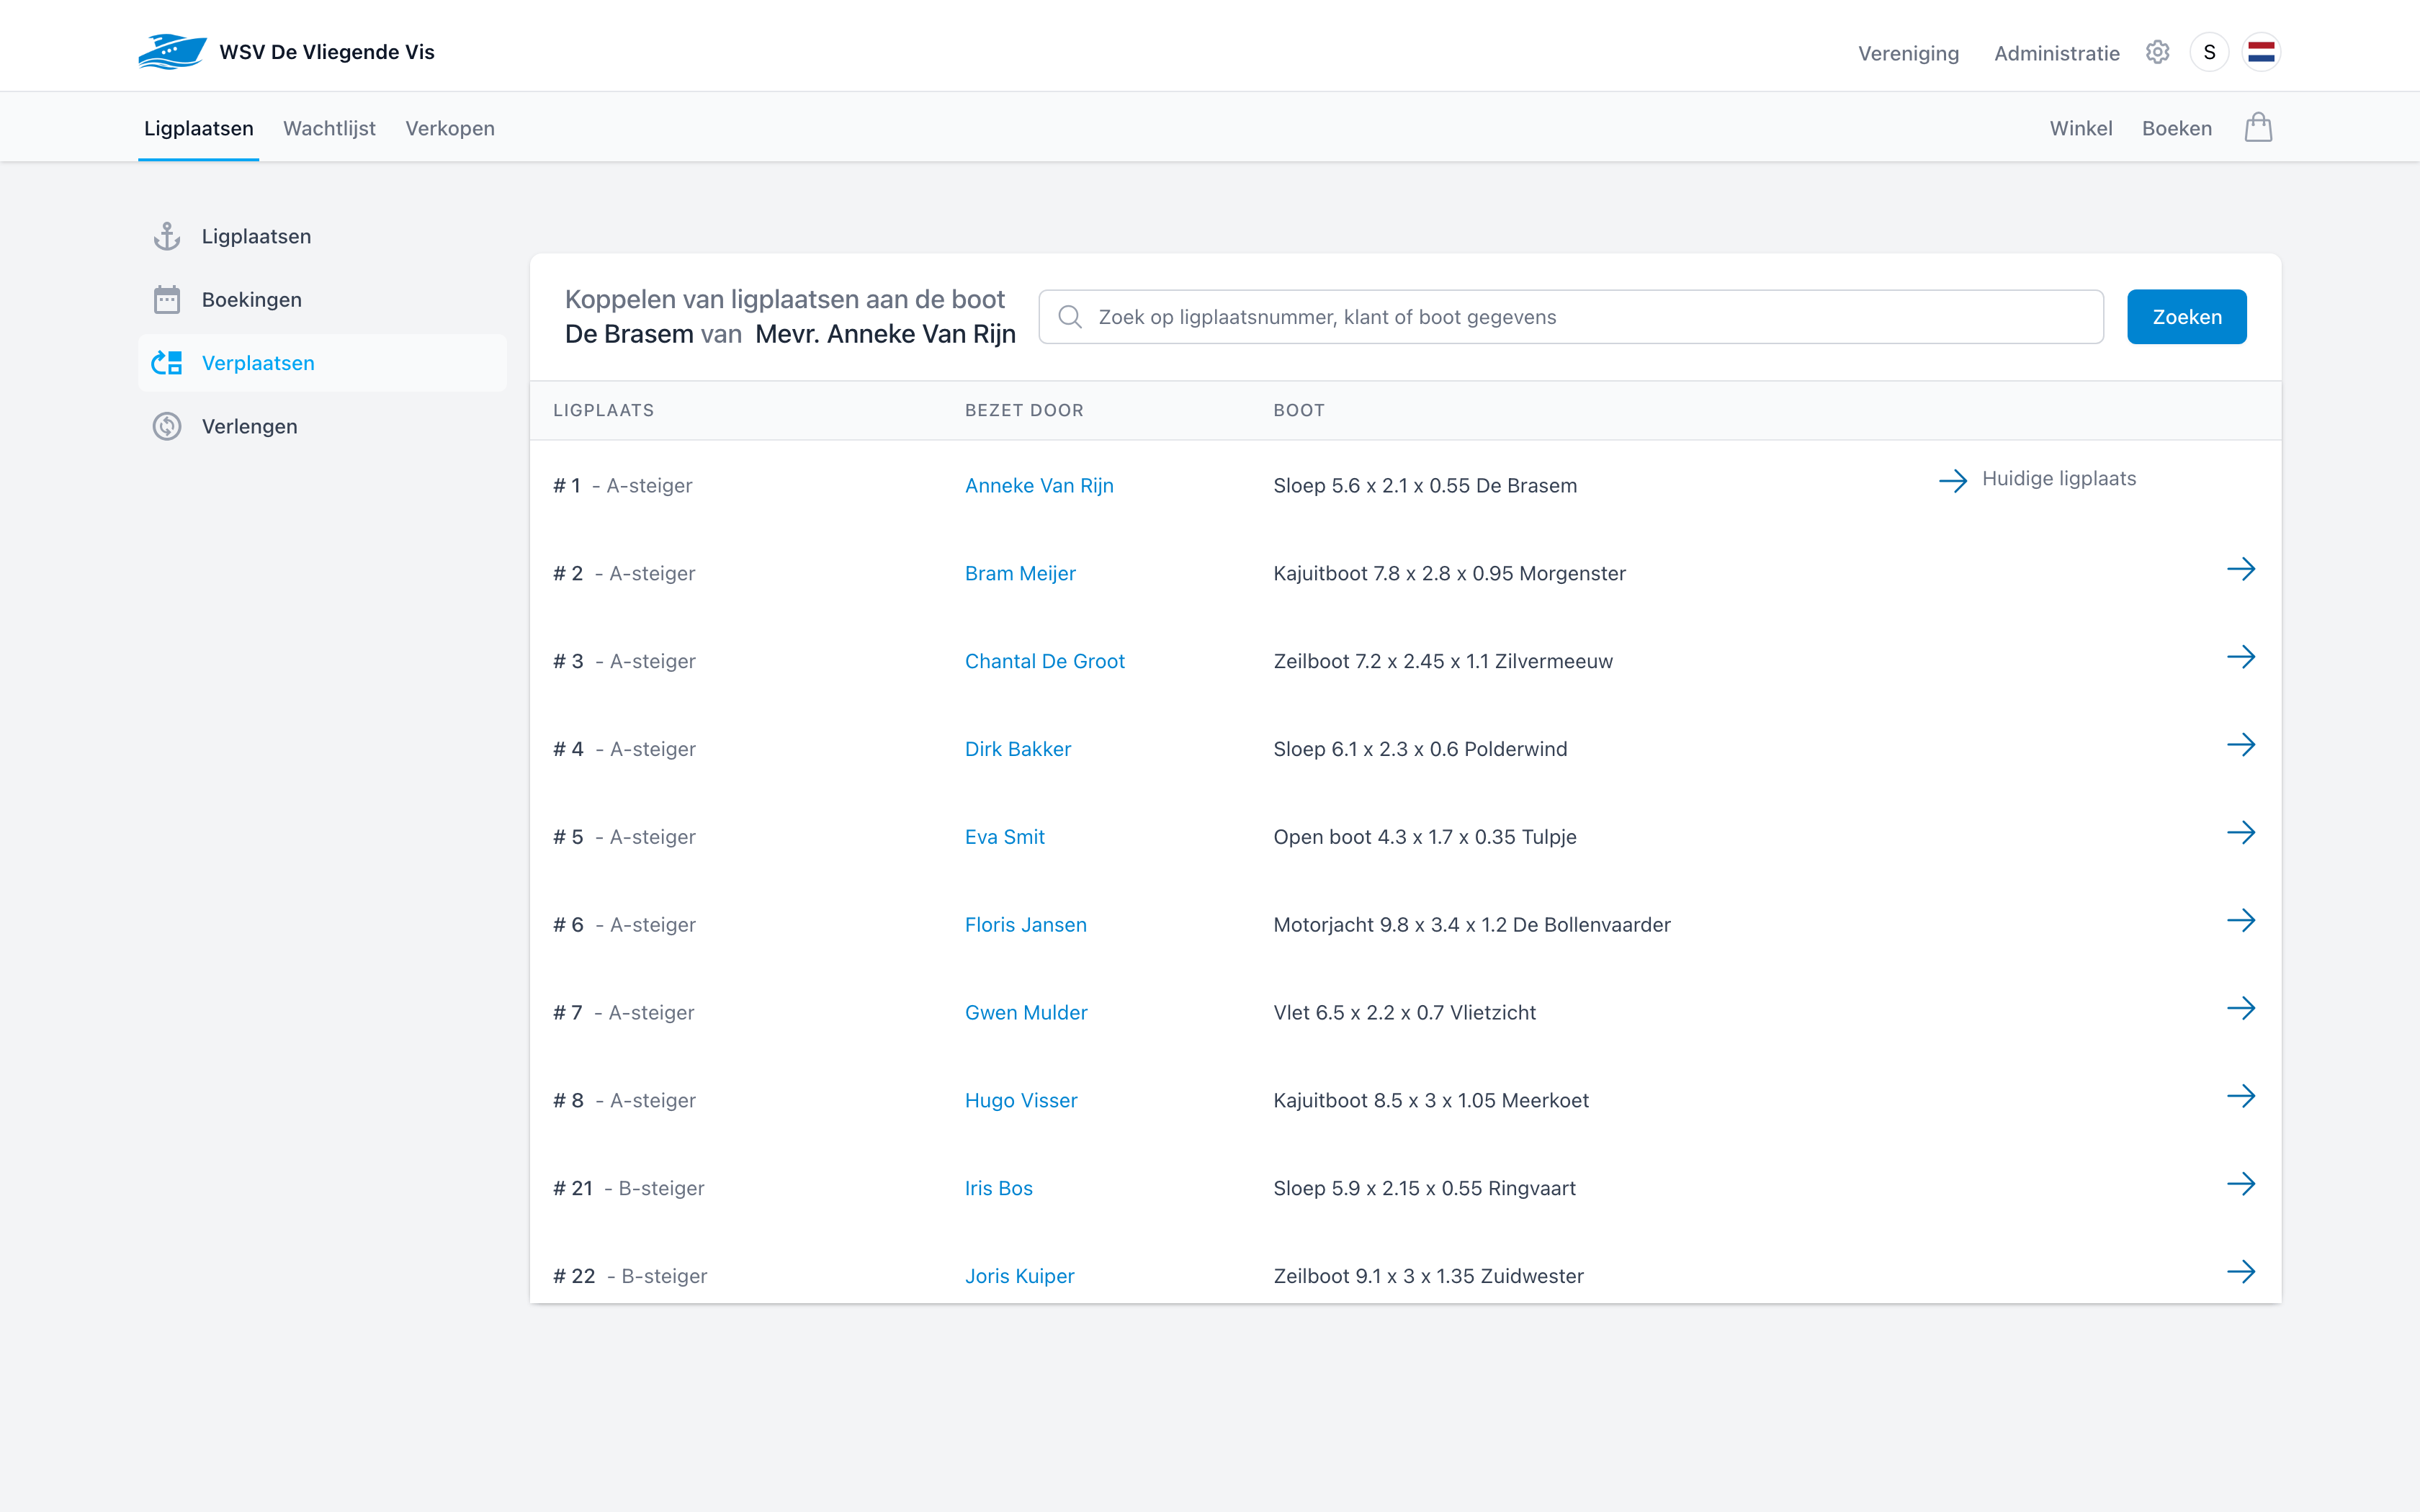2420x1512 pixels.
Task: Click the move icon beside Verplaatsen
Action: [167, 363]
